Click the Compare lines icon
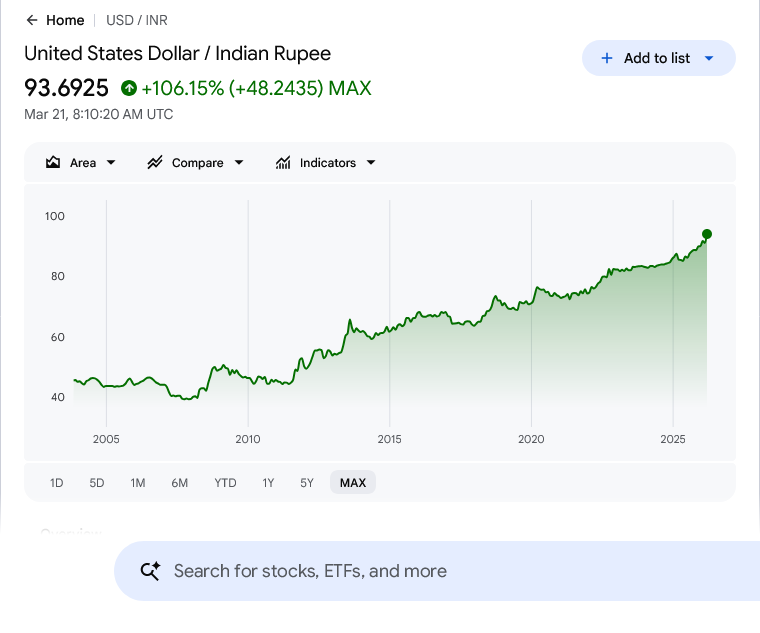 click(155, 162)
